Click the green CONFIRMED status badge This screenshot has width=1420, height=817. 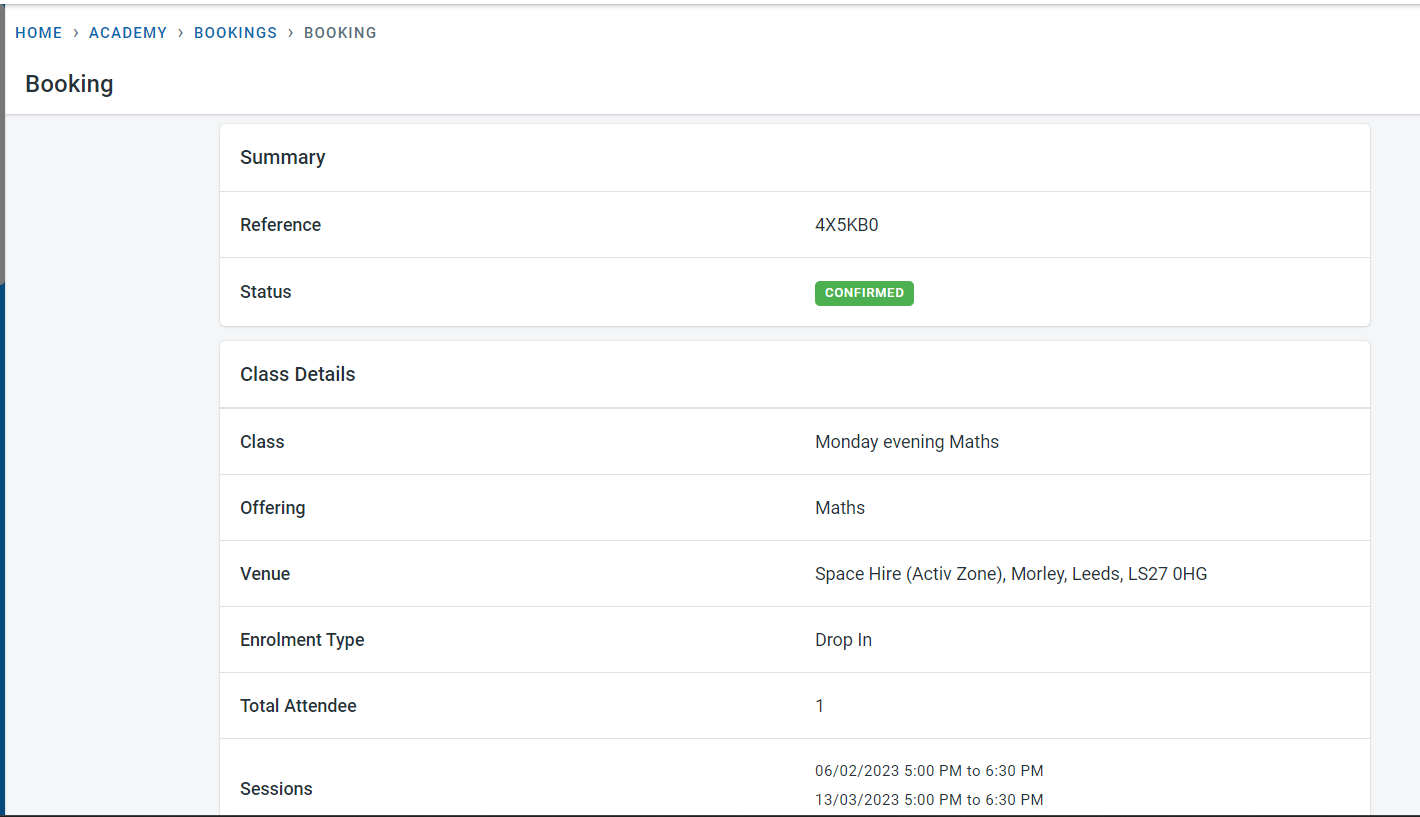click(x=864, y=293)
